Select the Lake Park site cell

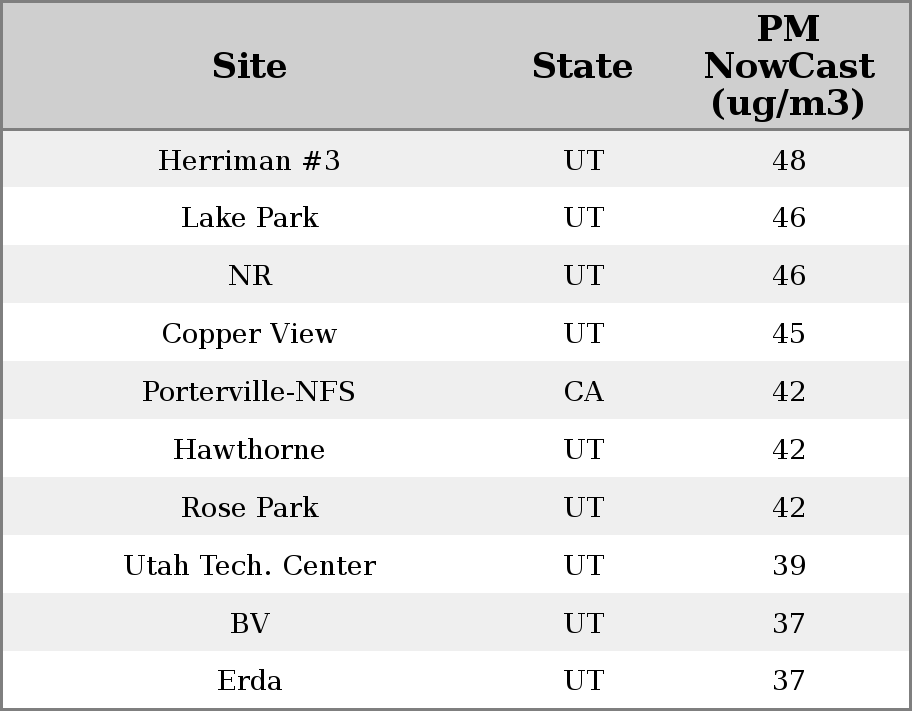249,218
